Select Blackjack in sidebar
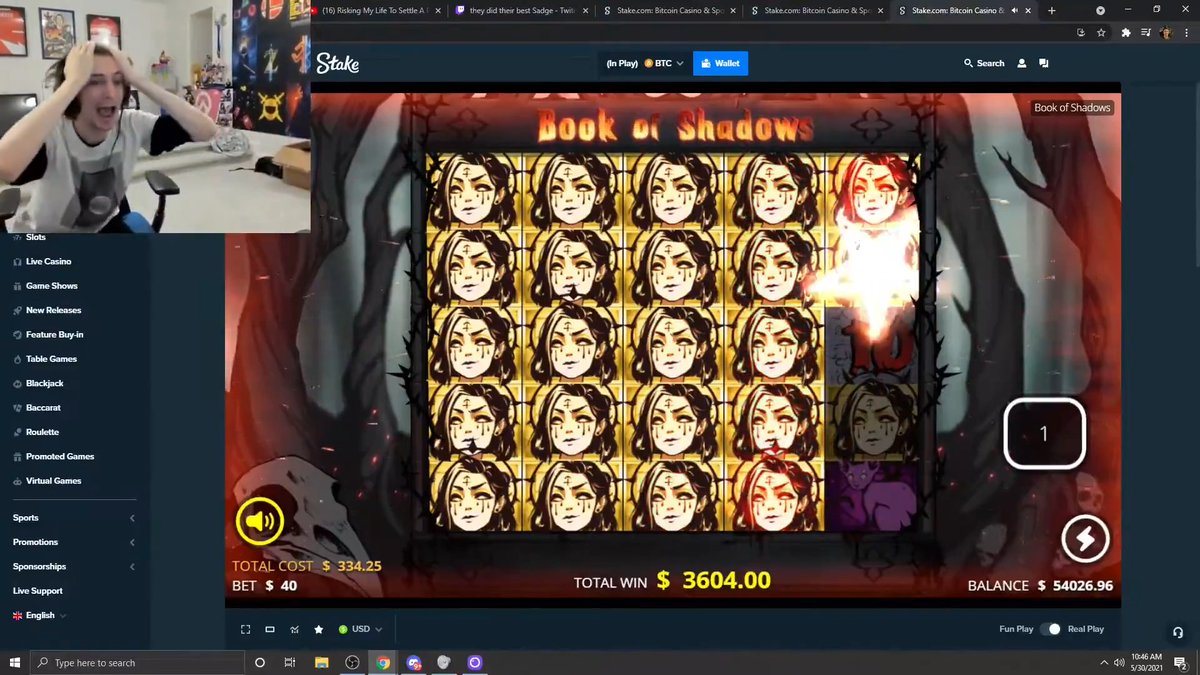1200x675 pixels. [x=45, y=383]
